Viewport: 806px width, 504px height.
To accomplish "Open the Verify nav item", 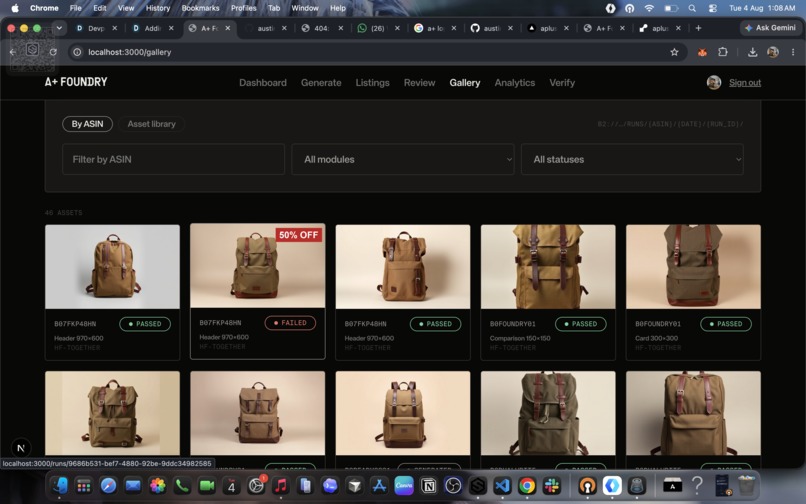I will pos(562,83).
